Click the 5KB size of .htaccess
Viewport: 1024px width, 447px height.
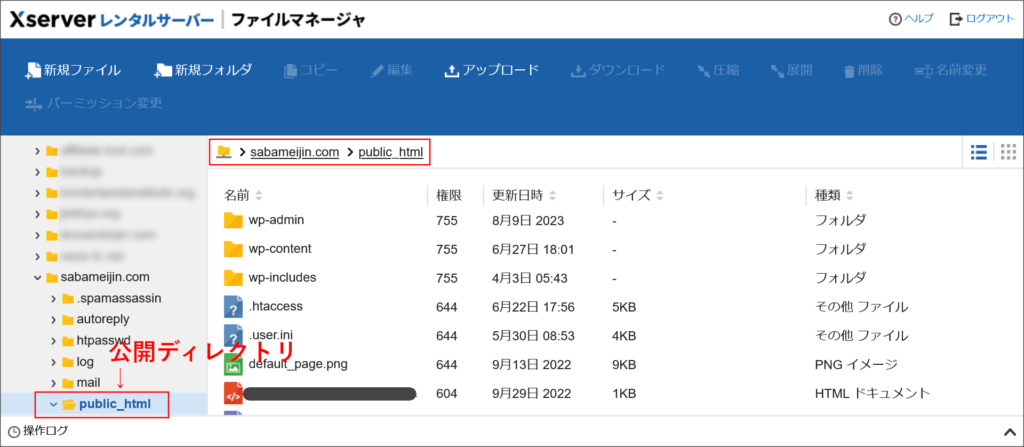pos(624,306)
